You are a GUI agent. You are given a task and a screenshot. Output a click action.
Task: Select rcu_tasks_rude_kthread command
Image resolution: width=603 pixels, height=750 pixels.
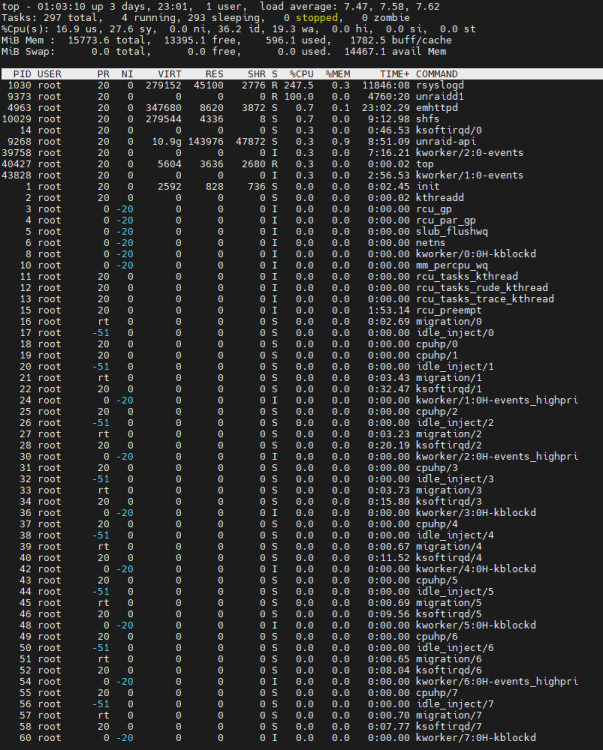pos(482,287)
